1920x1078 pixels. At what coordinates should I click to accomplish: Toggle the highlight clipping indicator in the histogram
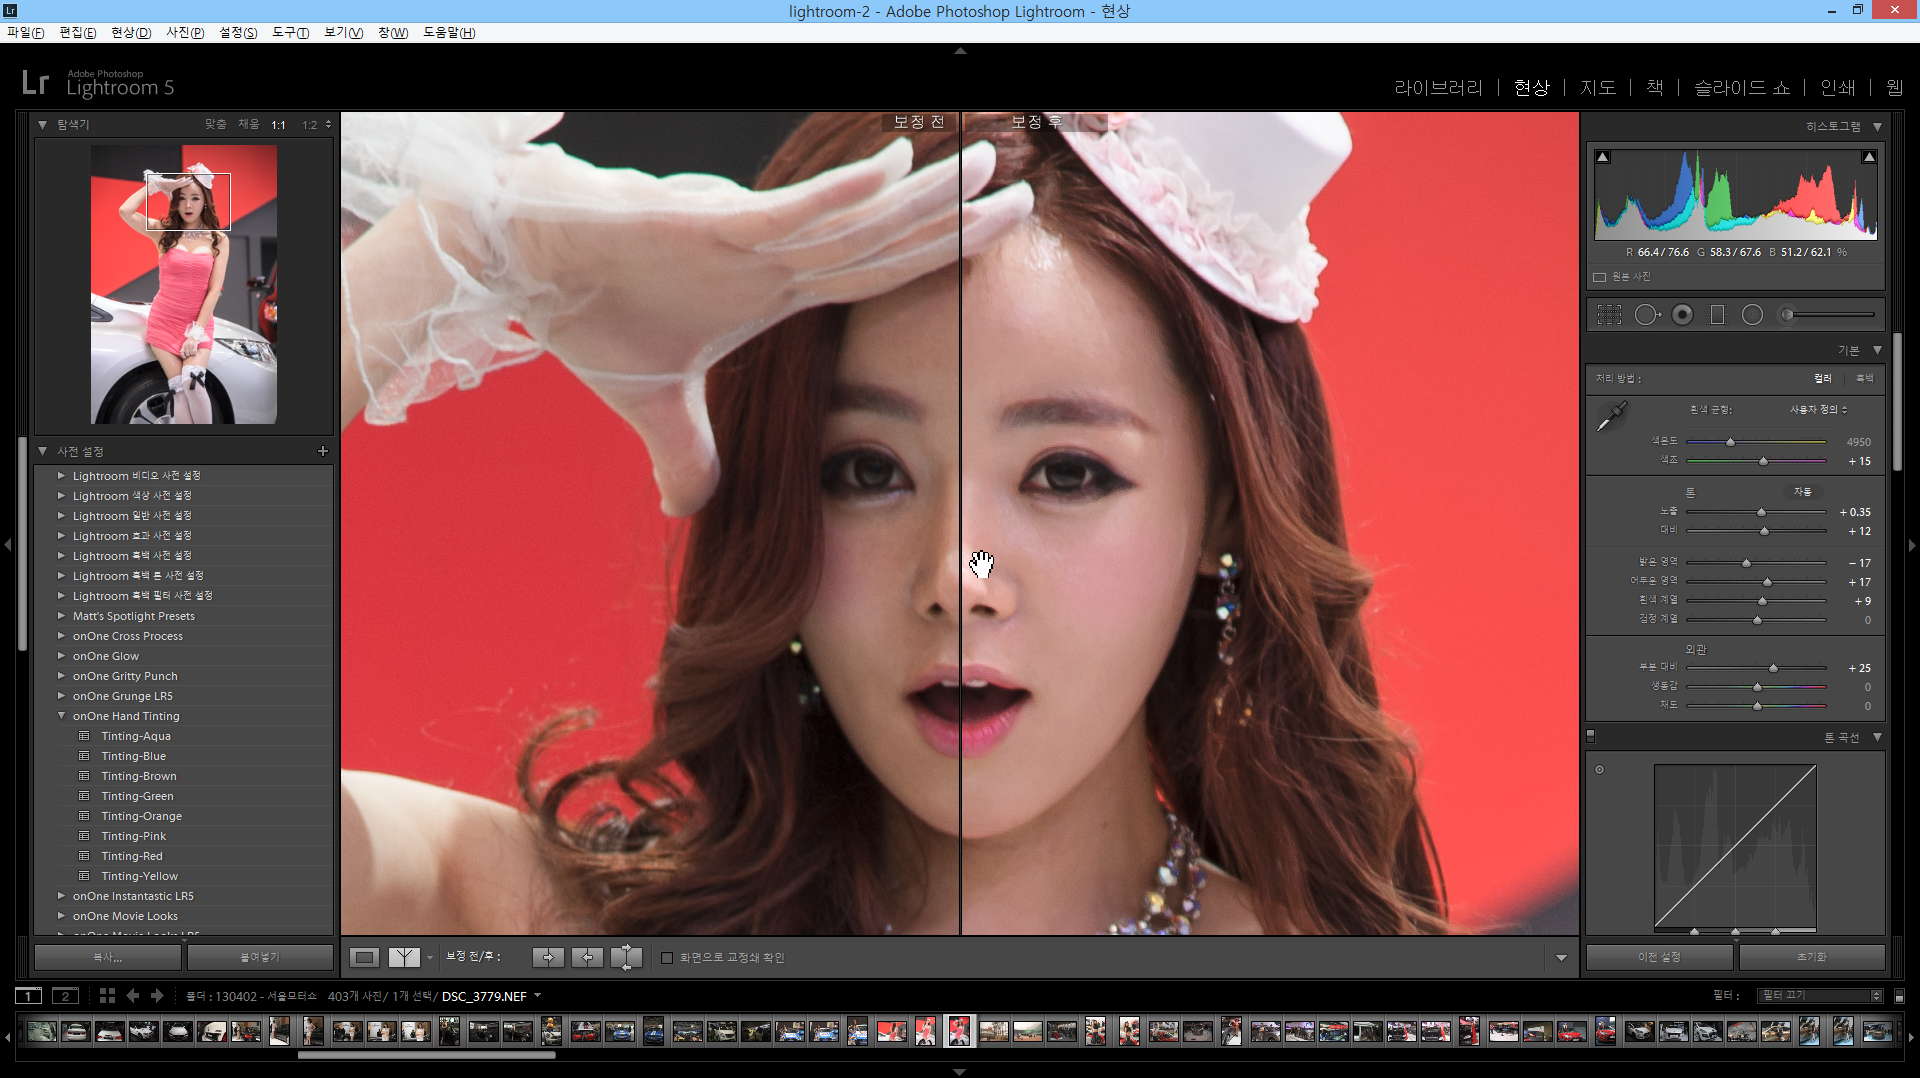(1869, 157)
